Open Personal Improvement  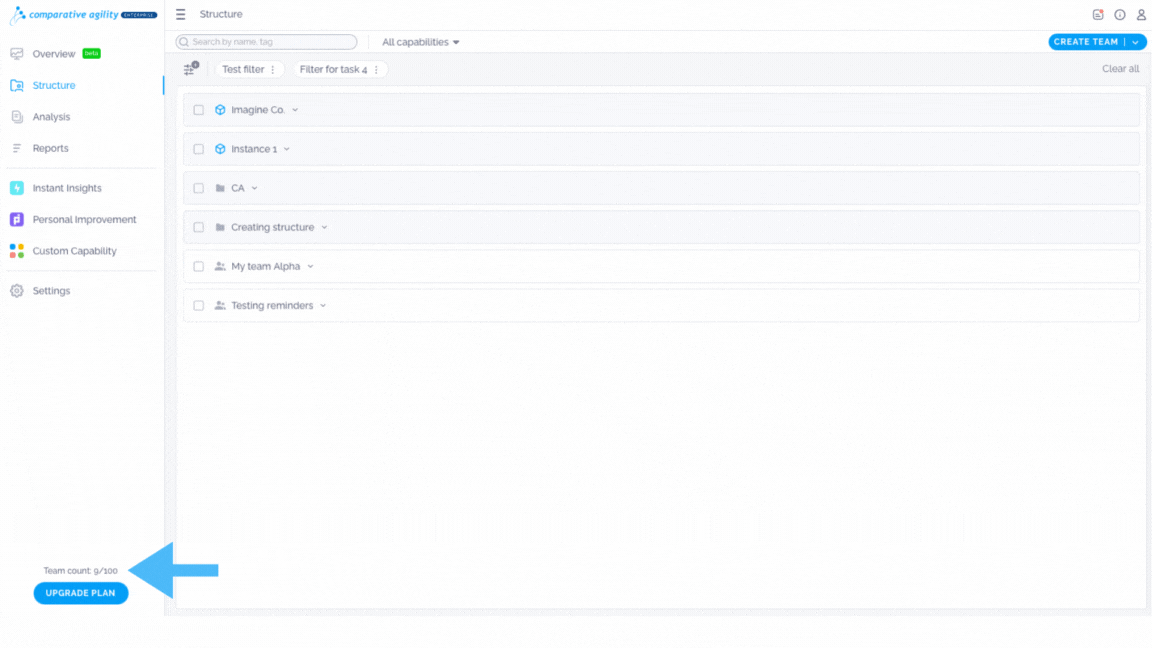click(x=82, y=220)
